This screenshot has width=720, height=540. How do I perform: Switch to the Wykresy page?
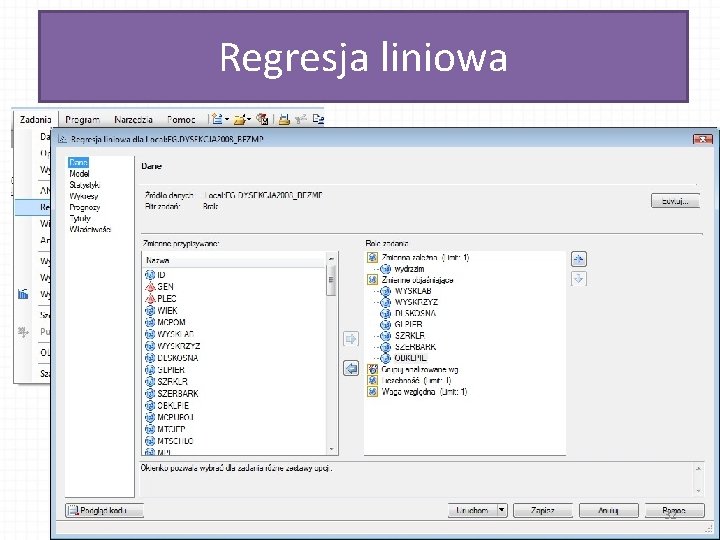point(84,196)
